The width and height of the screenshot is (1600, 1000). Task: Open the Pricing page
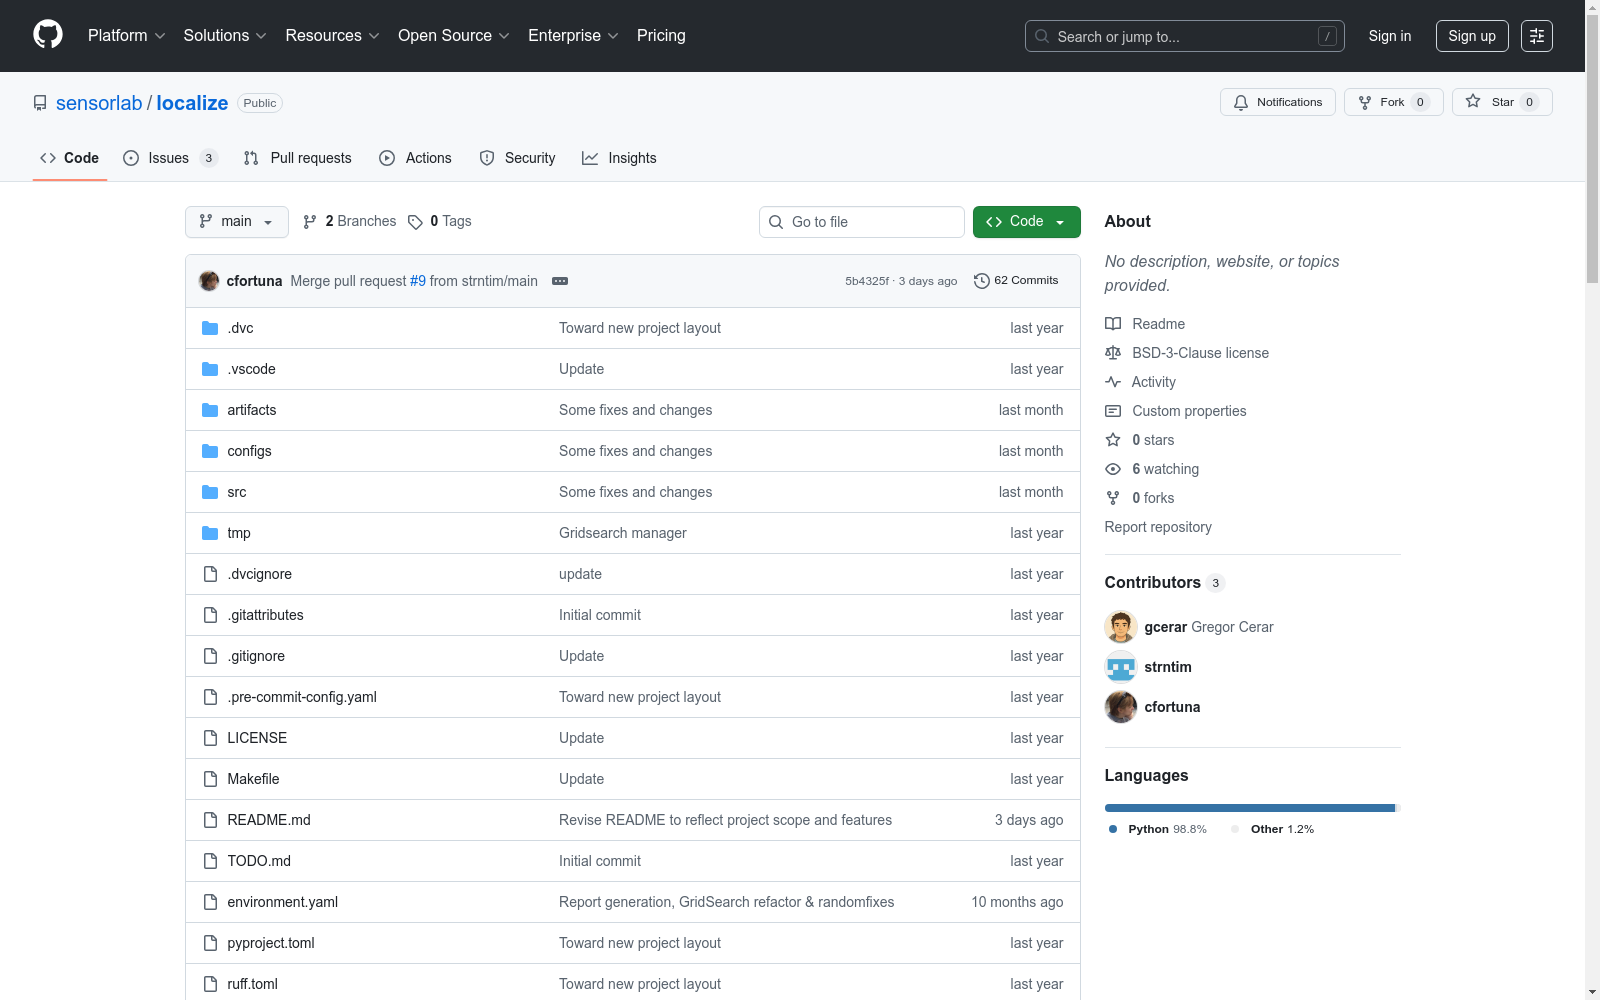(x=661, y=36)
